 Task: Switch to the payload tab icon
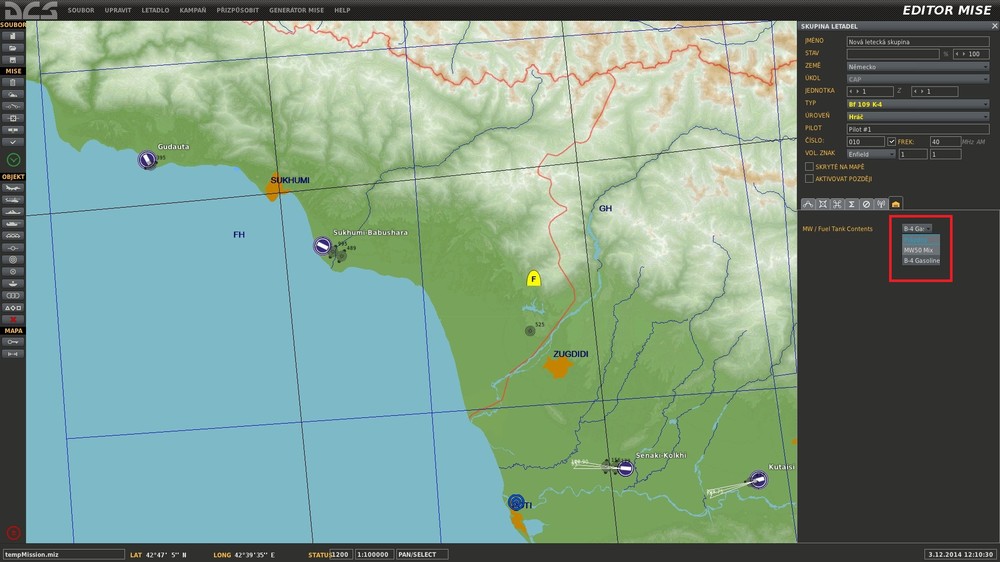823,204
